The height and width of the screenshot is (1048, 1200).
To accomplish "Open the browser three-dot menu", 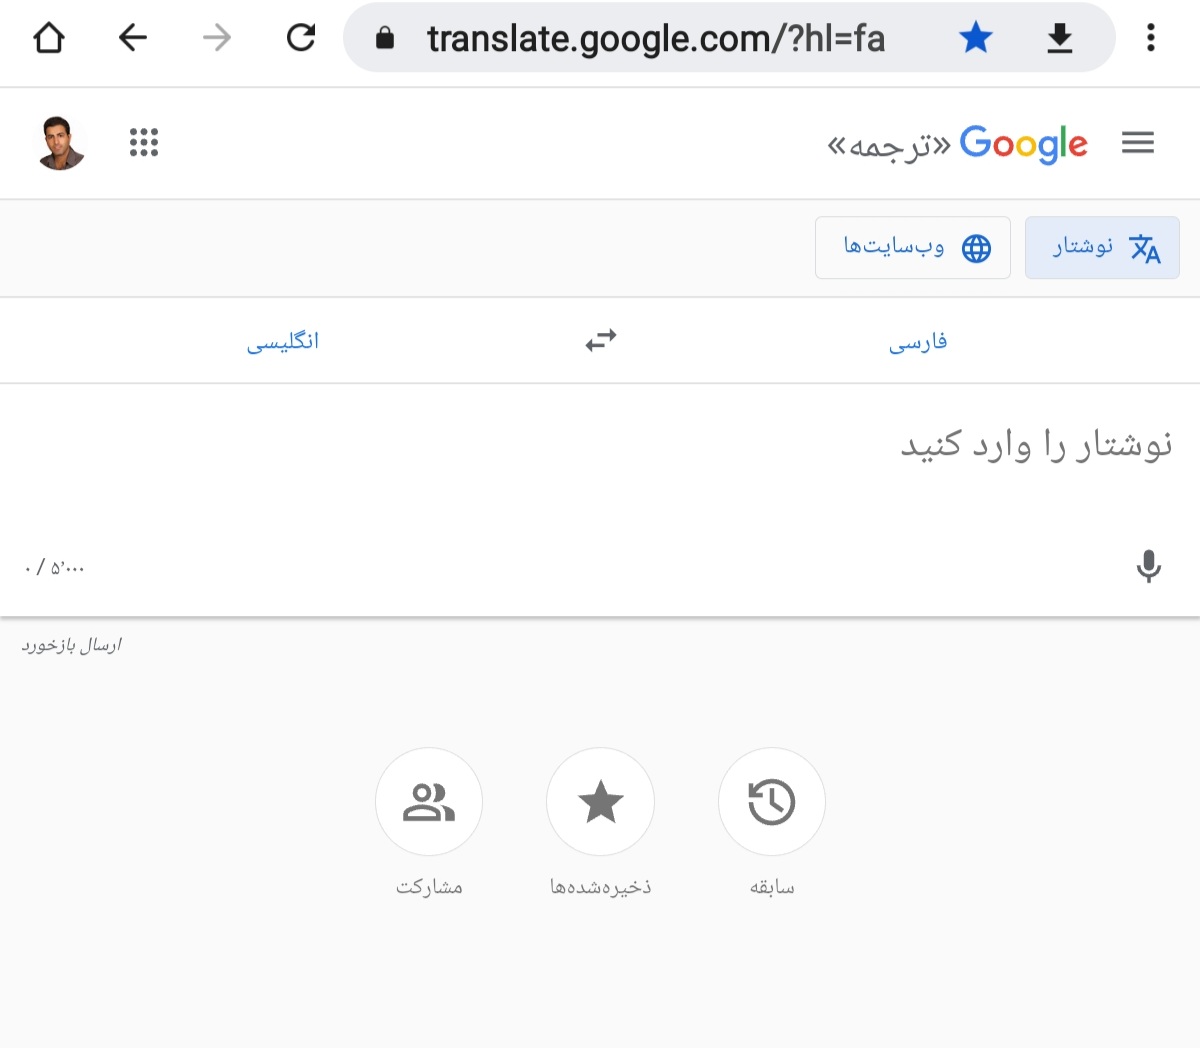I will click(1151, 38).
